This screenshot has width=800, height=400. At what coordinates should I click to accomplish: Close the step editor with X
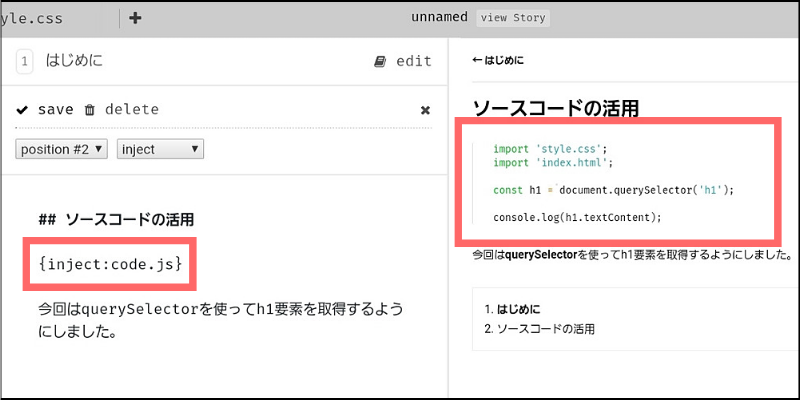pyautogui.click(x=425, y=110)
